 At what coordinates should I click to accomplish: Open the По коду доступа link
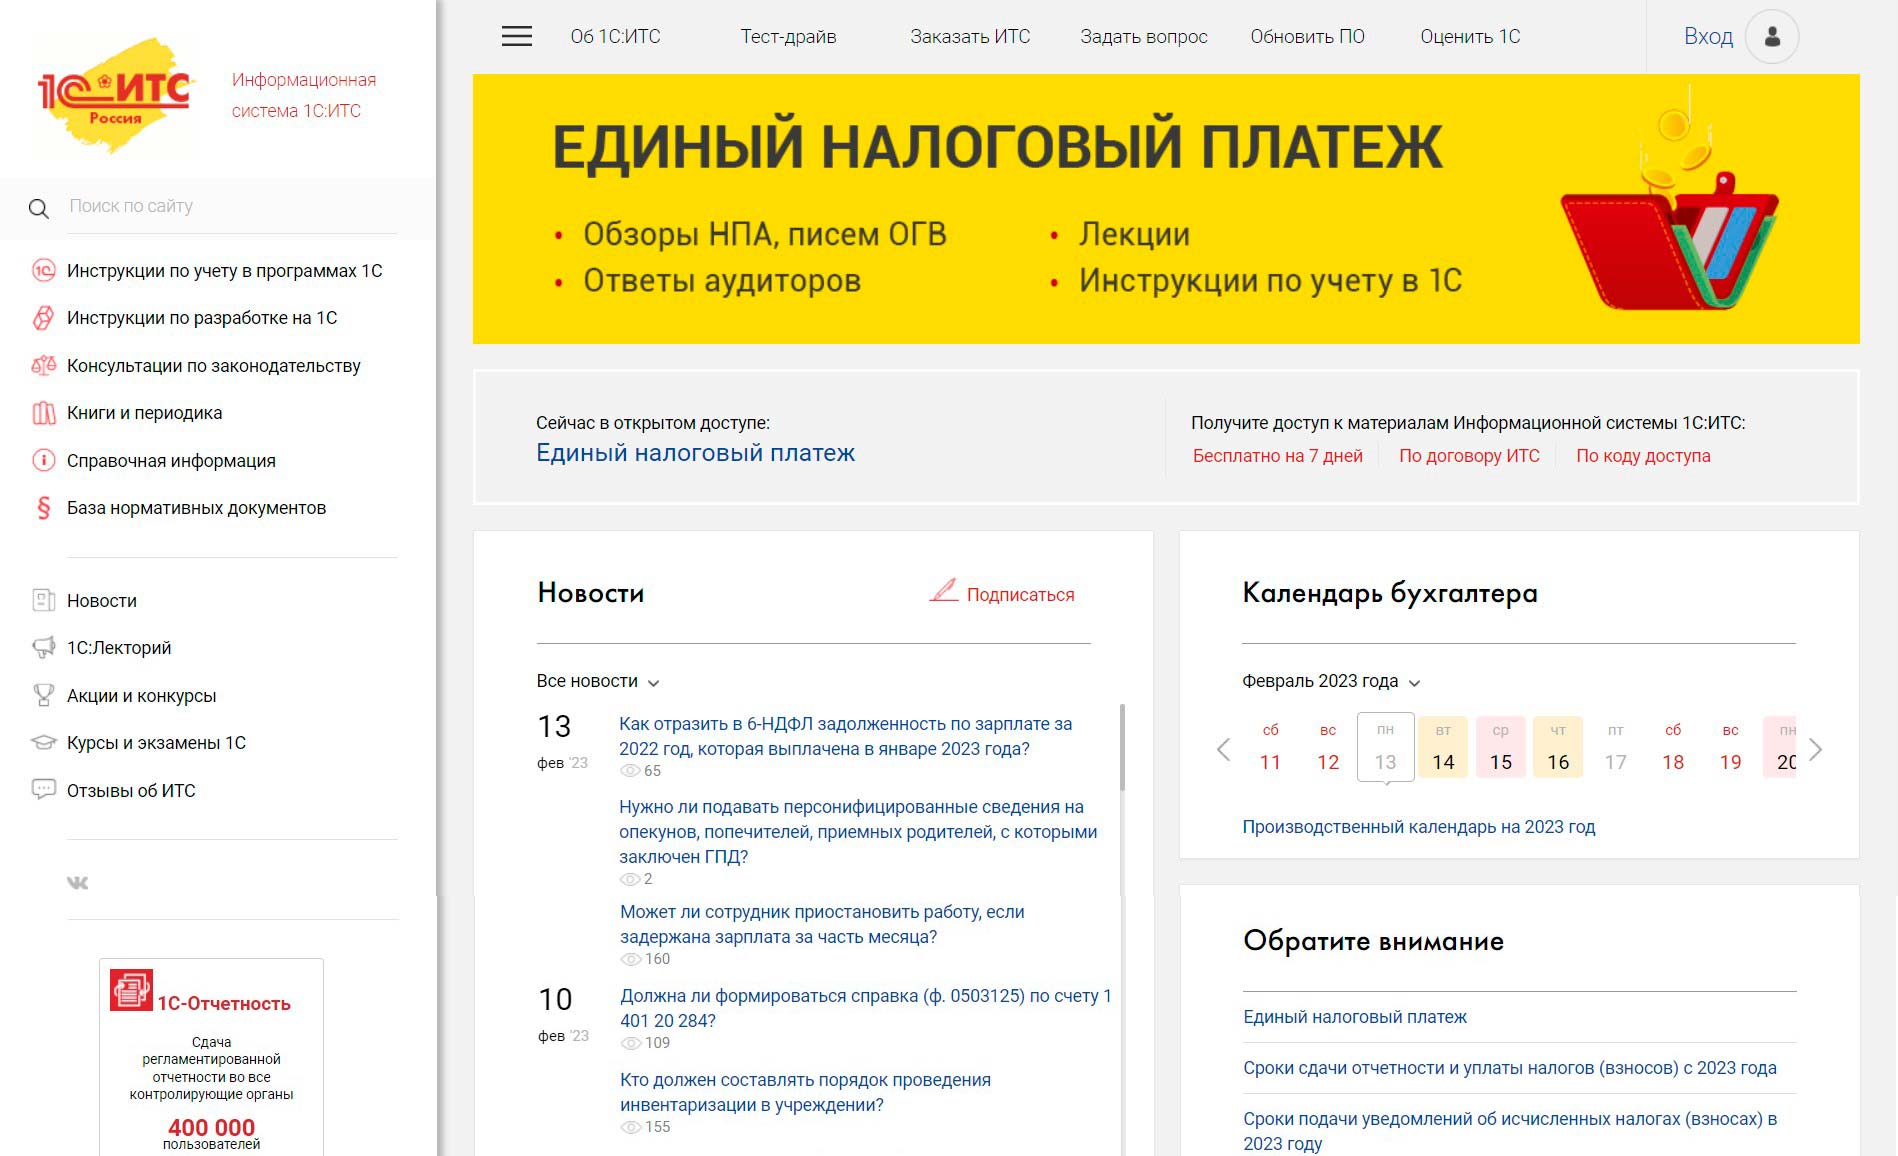coord(1643,456)
